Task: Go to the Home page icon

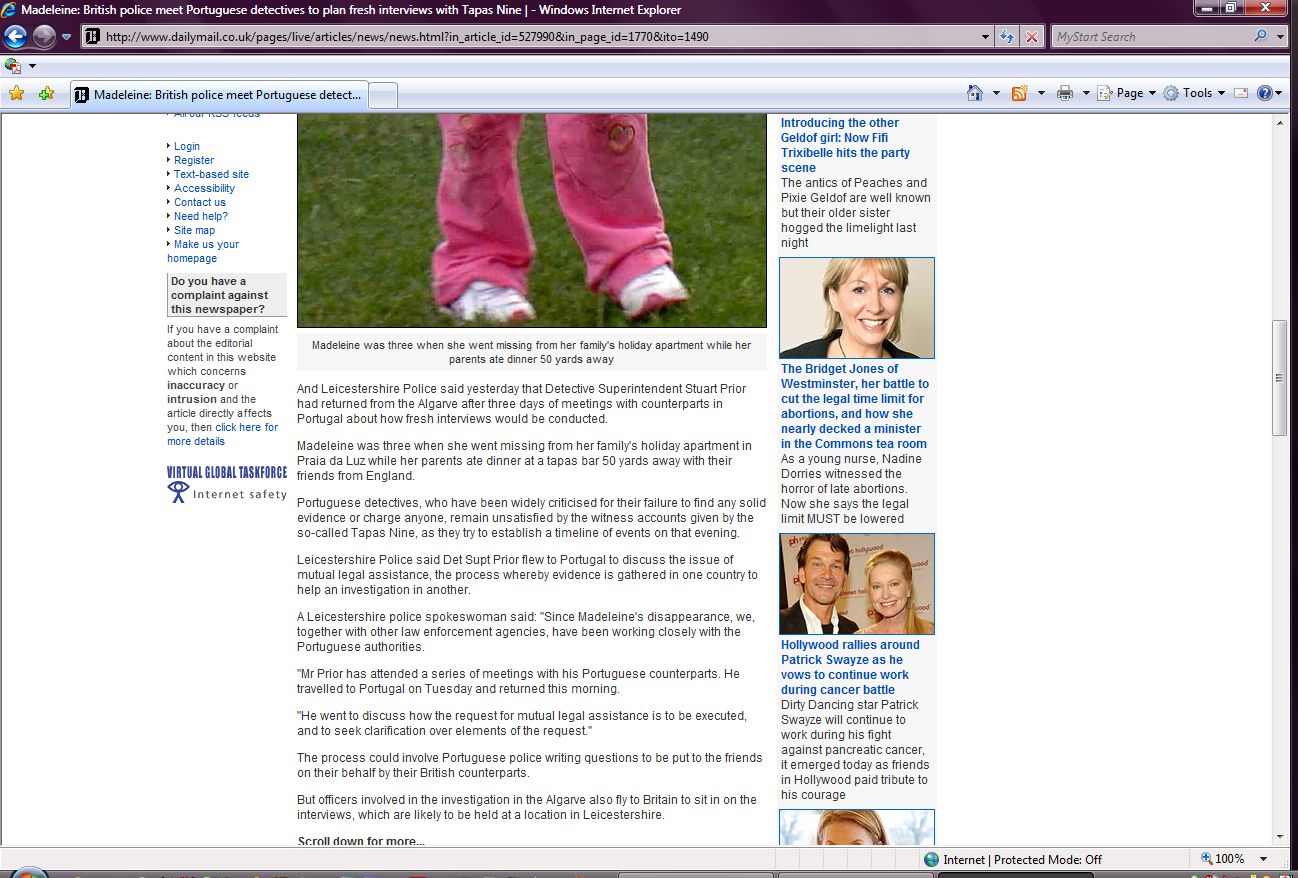Action: click(975, 93)
